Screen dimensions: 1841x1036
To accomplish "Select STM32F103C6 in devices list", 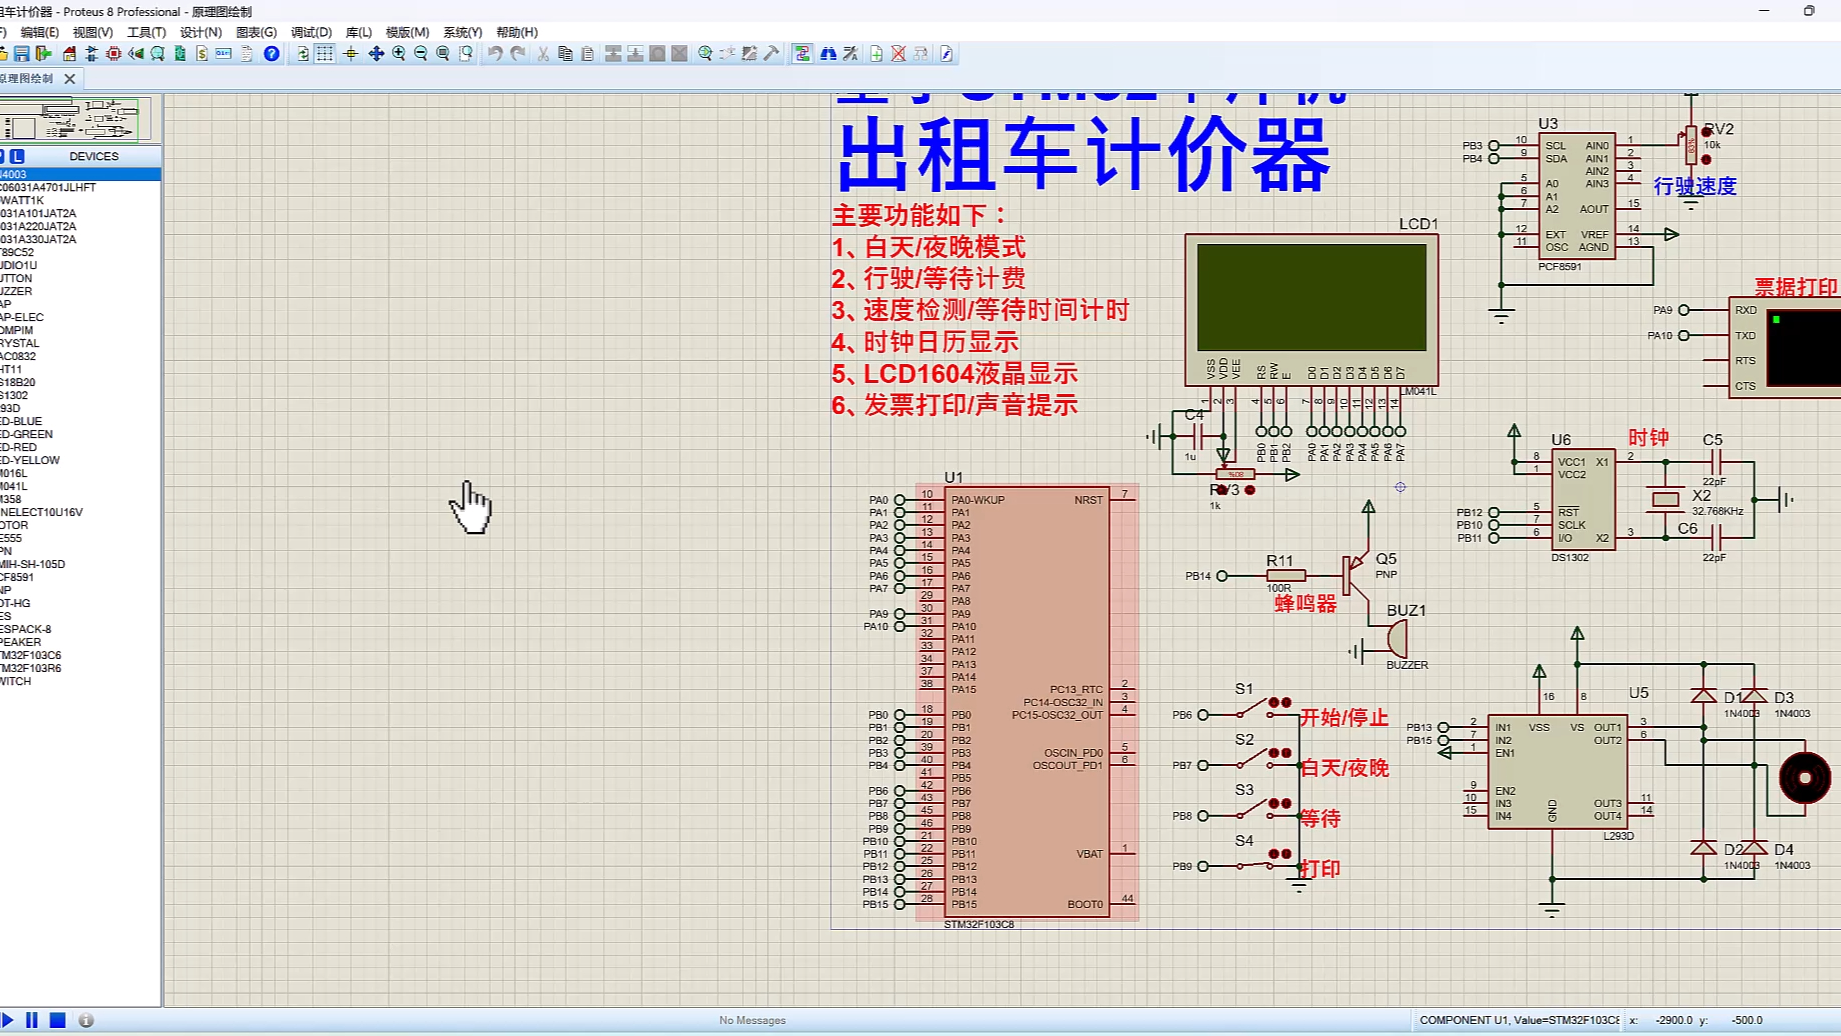I will tap(80, 655).
